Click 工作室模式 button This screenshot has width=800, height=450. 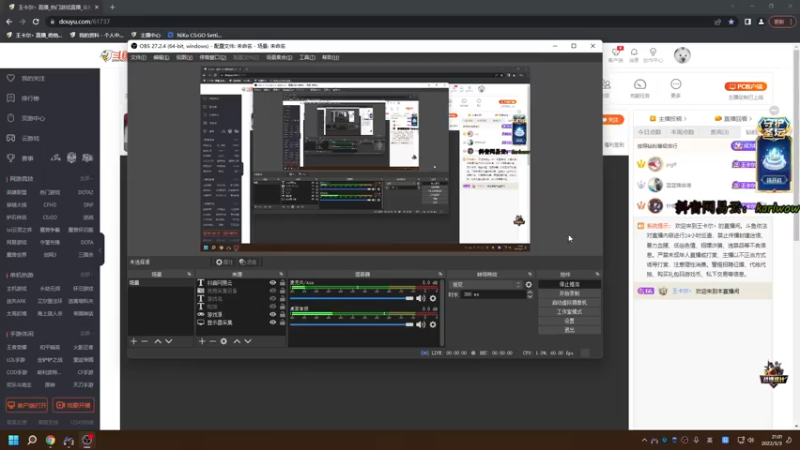coord(569,312)
